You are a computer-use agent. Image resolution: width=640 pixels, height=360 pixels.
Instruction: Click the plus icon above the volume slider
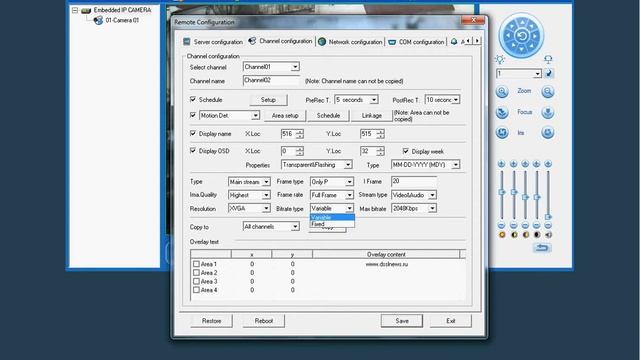pos(548,164)
